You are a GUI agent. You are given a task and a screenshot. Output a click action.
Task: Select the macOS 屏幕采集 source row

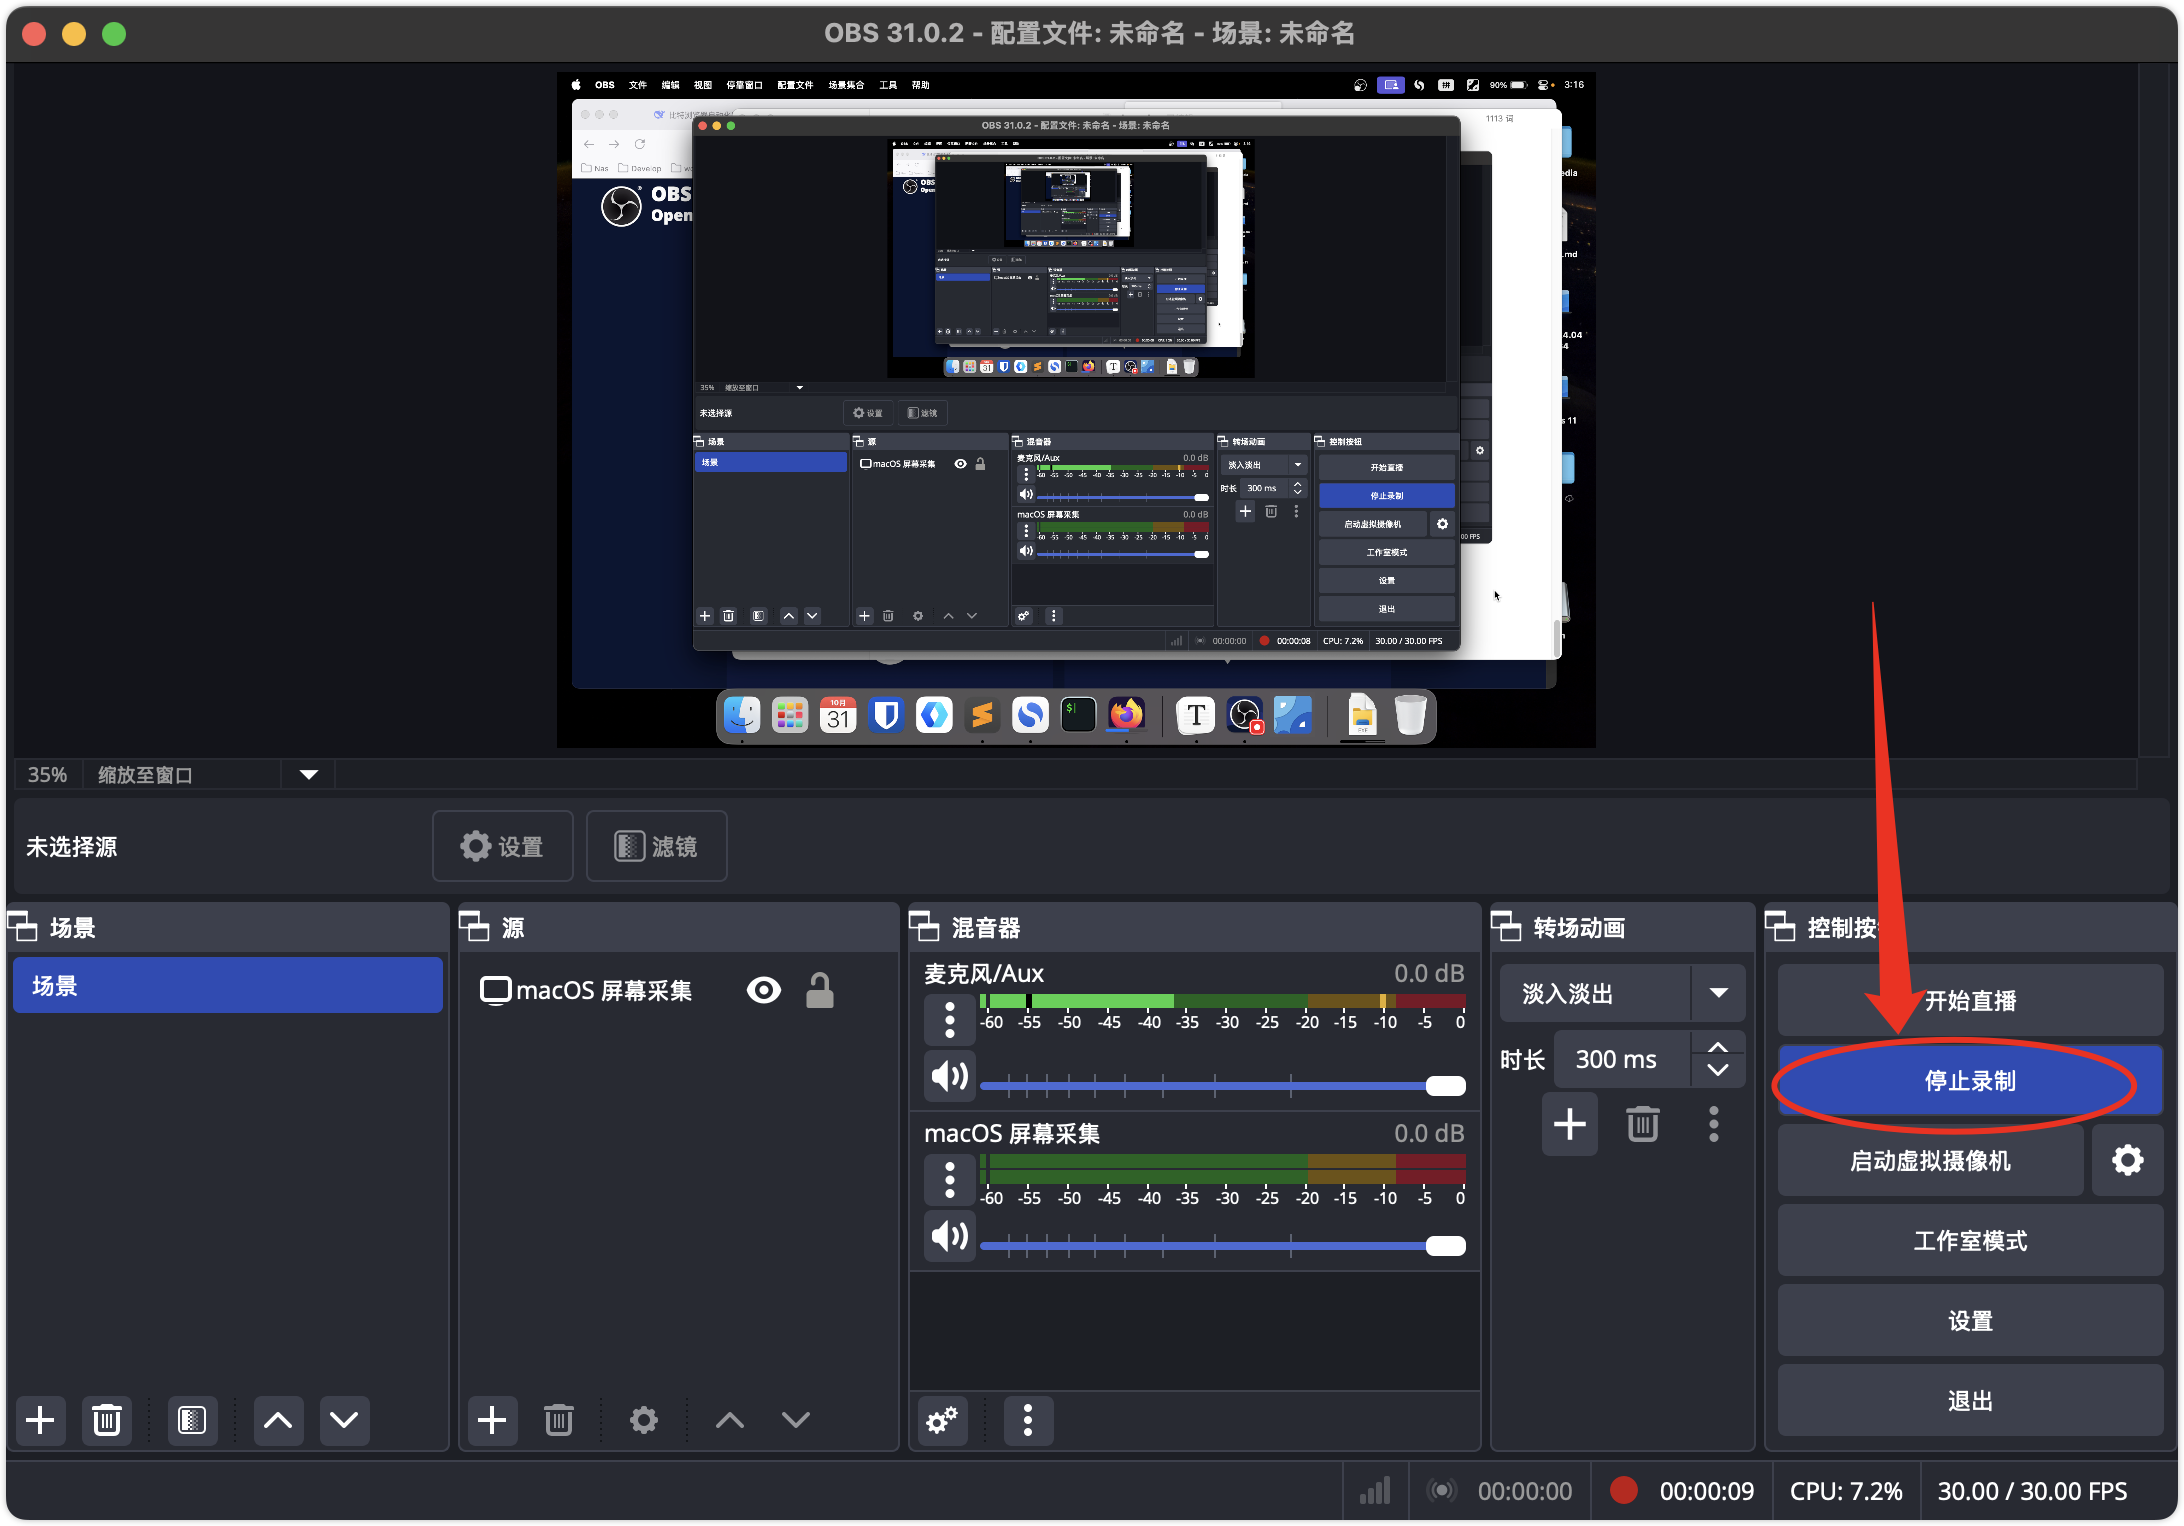pos(679,990)
